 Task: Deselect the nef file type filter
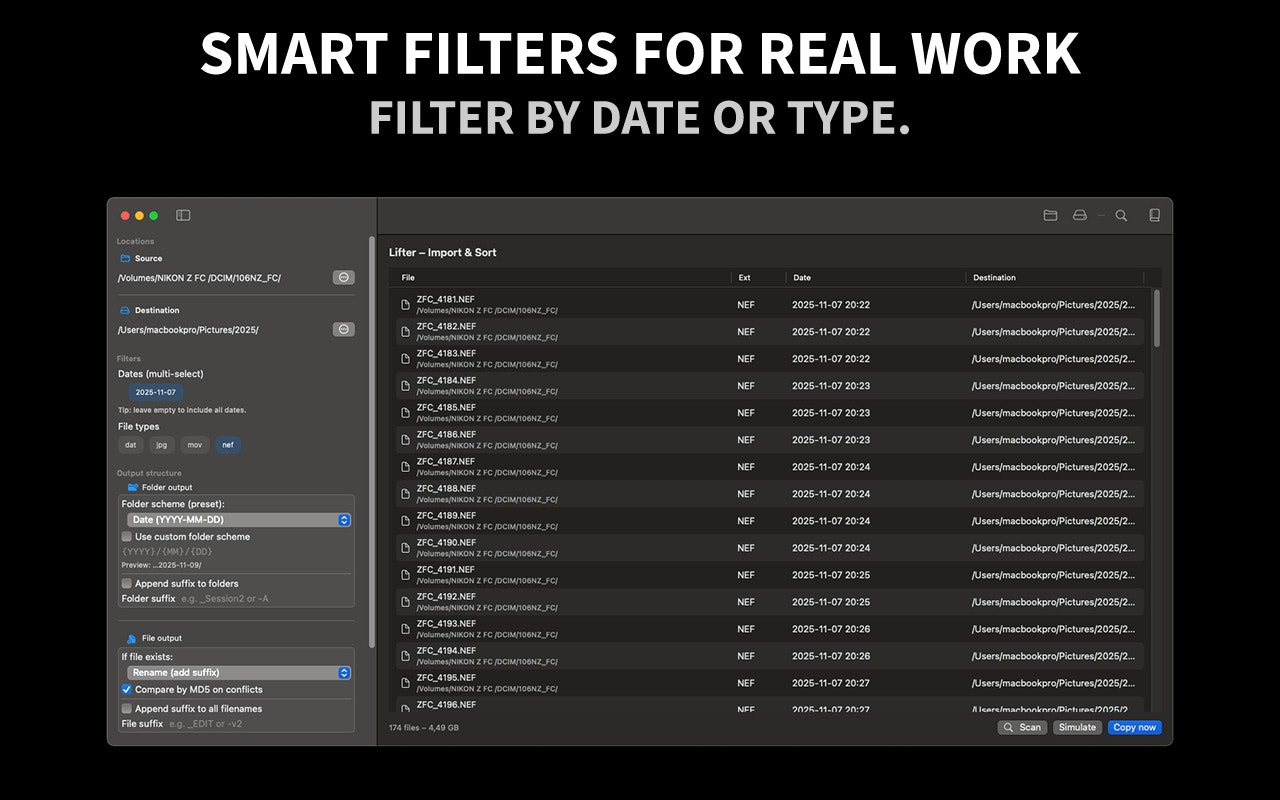point(228,444)
